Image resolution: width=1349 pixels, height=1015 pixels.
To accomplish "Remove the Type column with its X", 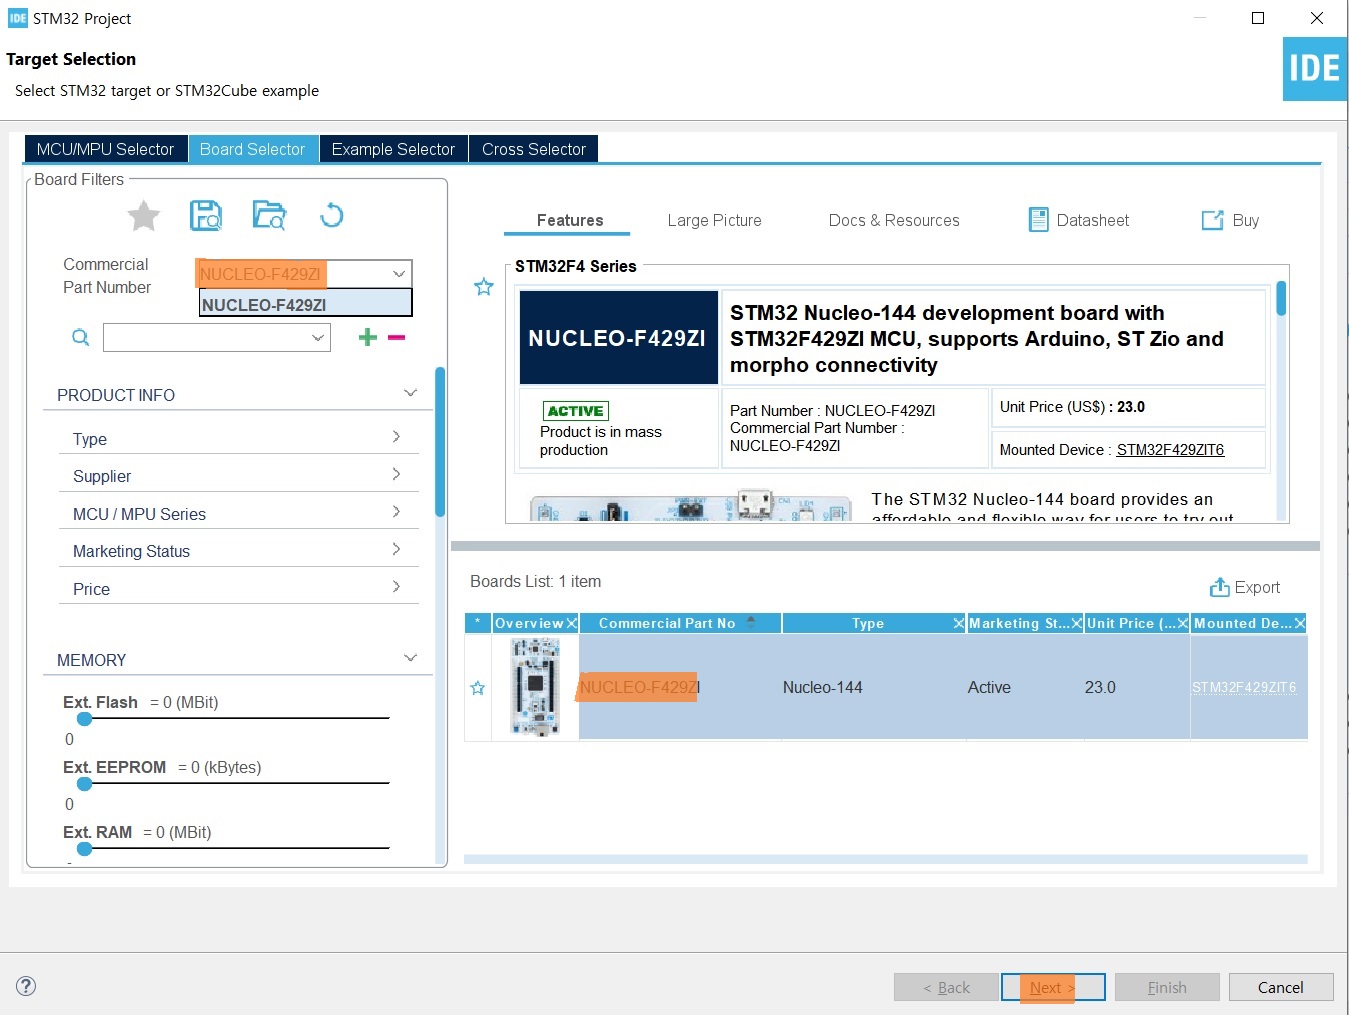I will click(x=959, y=623).
